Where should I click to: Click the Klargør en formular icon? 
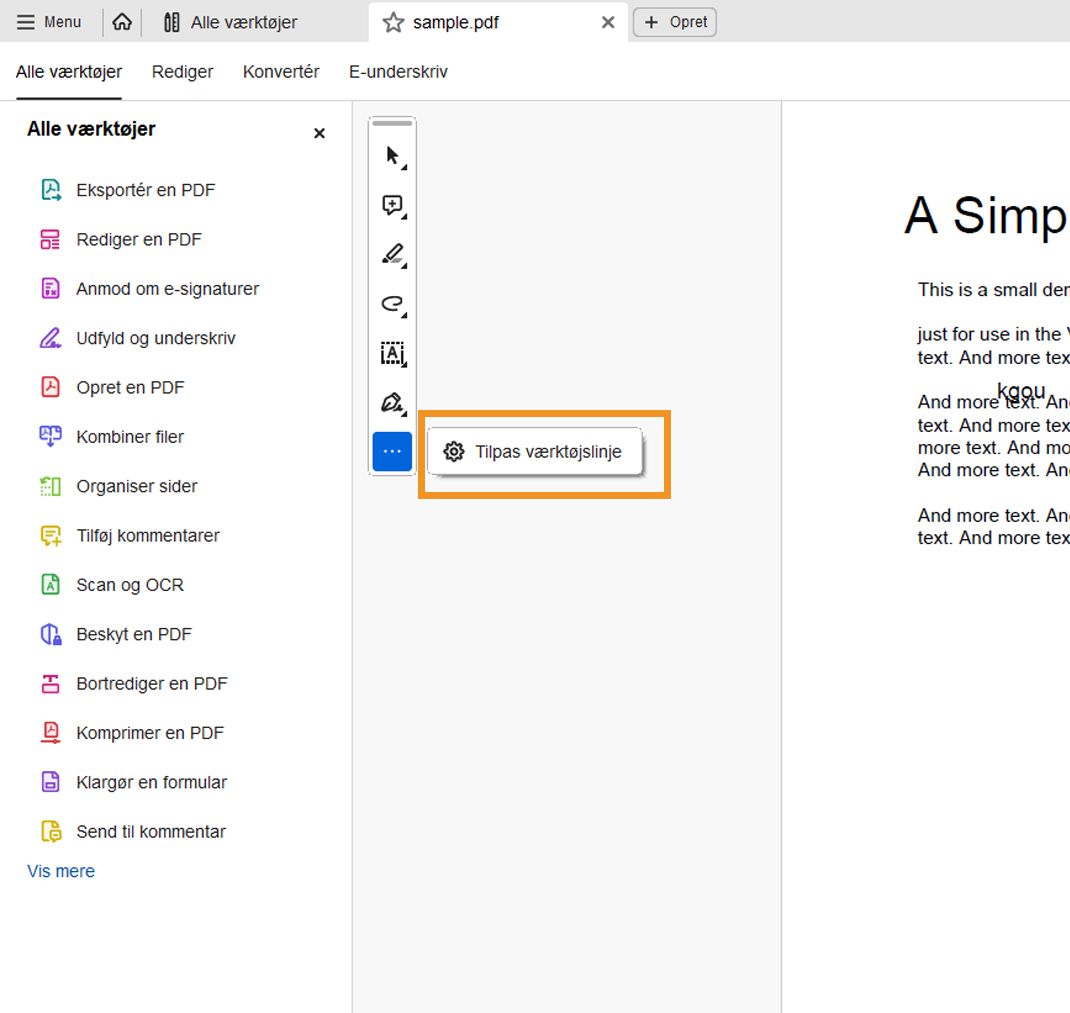coord(50,782)
